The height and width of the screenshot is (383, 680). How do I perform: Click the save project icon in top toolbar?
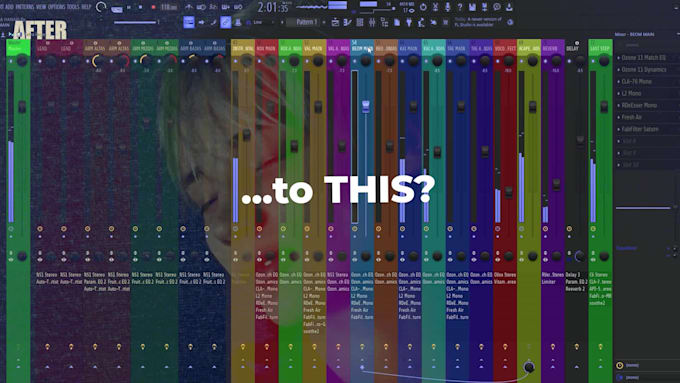[472, 7]
